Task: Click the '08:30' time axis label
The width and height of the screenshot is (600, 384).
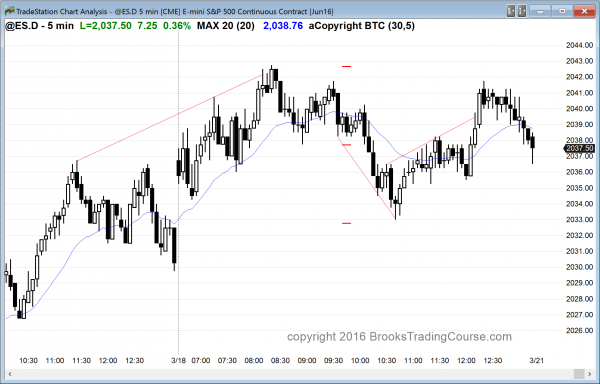Action: click(x=280, y=361)
